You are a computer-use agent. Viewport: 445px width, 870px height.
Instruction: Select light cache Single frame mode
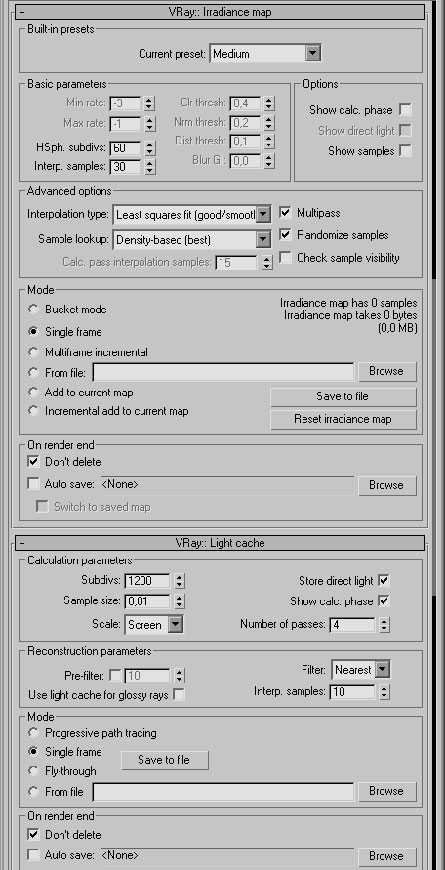click(x=34, y=752)
